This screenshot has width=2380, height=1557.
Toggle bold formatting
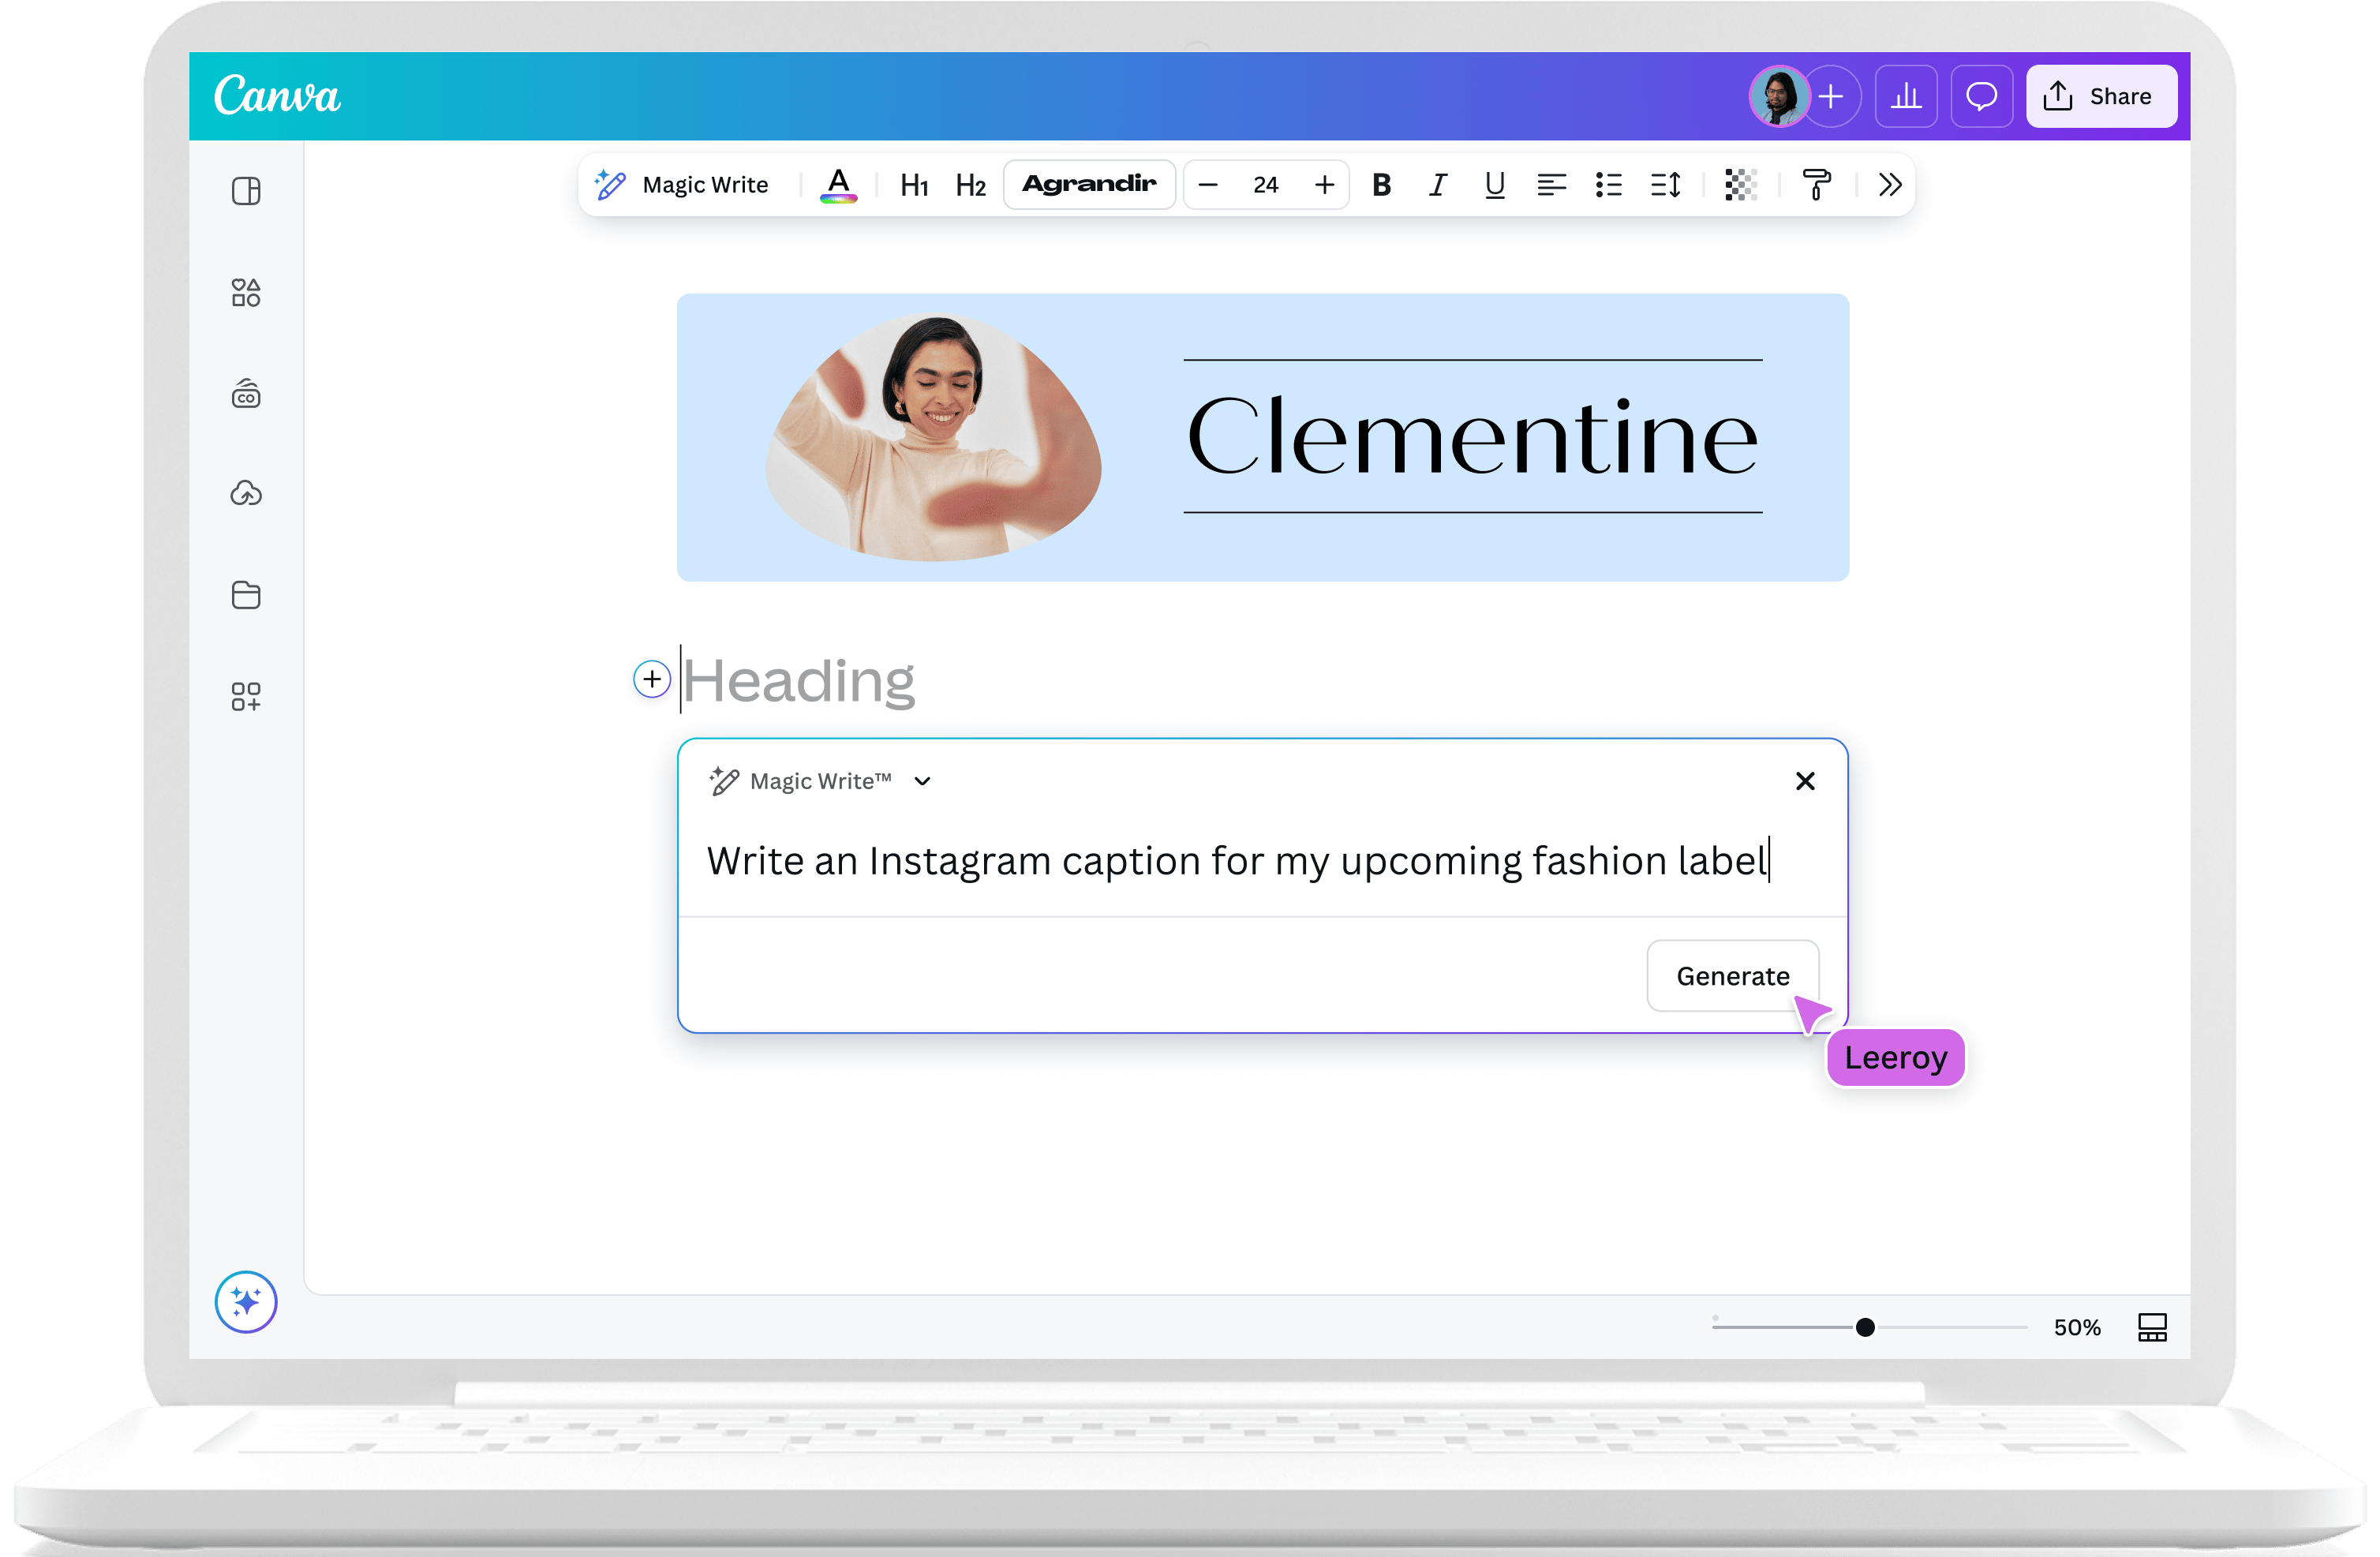click(1381, 185)
